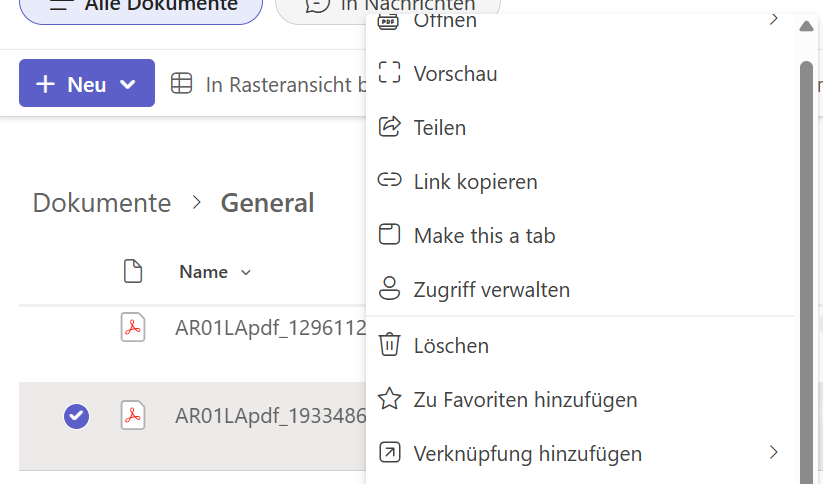Click the file type column header icon
Screen dimensions: 823x484
[132, 271]
